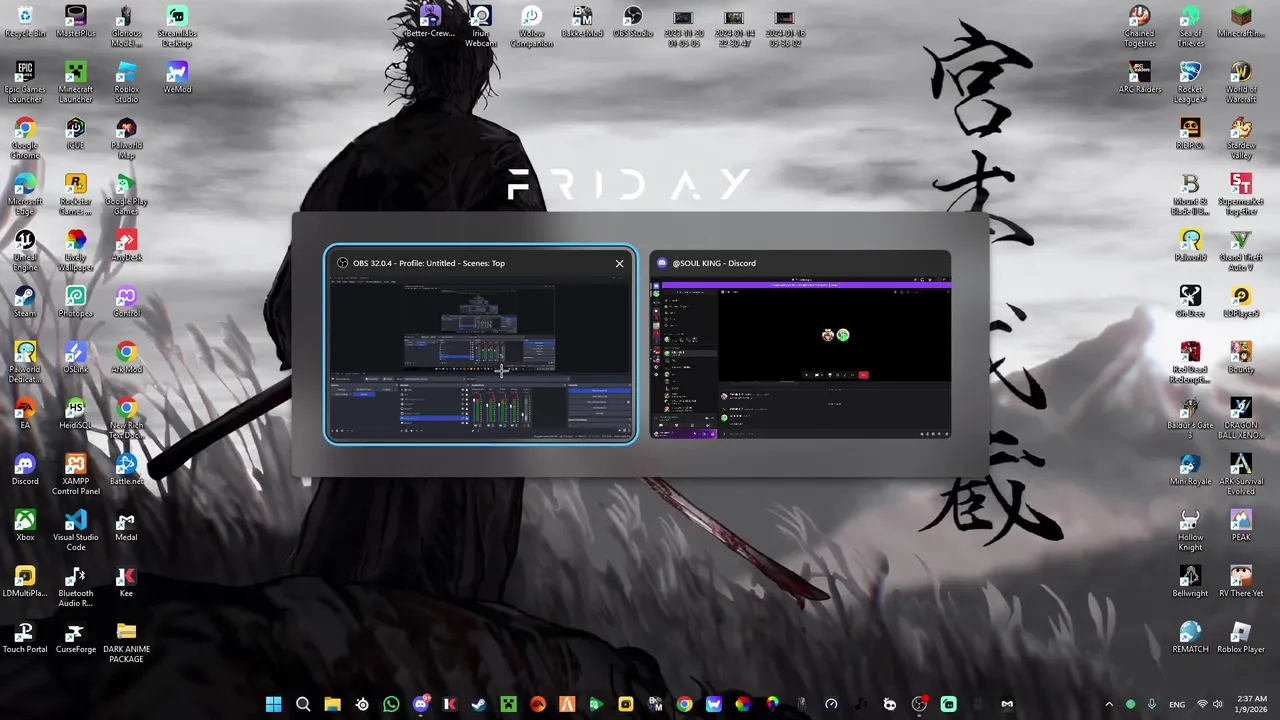Switch to the @SOUL KING Discord window thumbnail
Screen dimensions: 1280x720
point(800,345)
